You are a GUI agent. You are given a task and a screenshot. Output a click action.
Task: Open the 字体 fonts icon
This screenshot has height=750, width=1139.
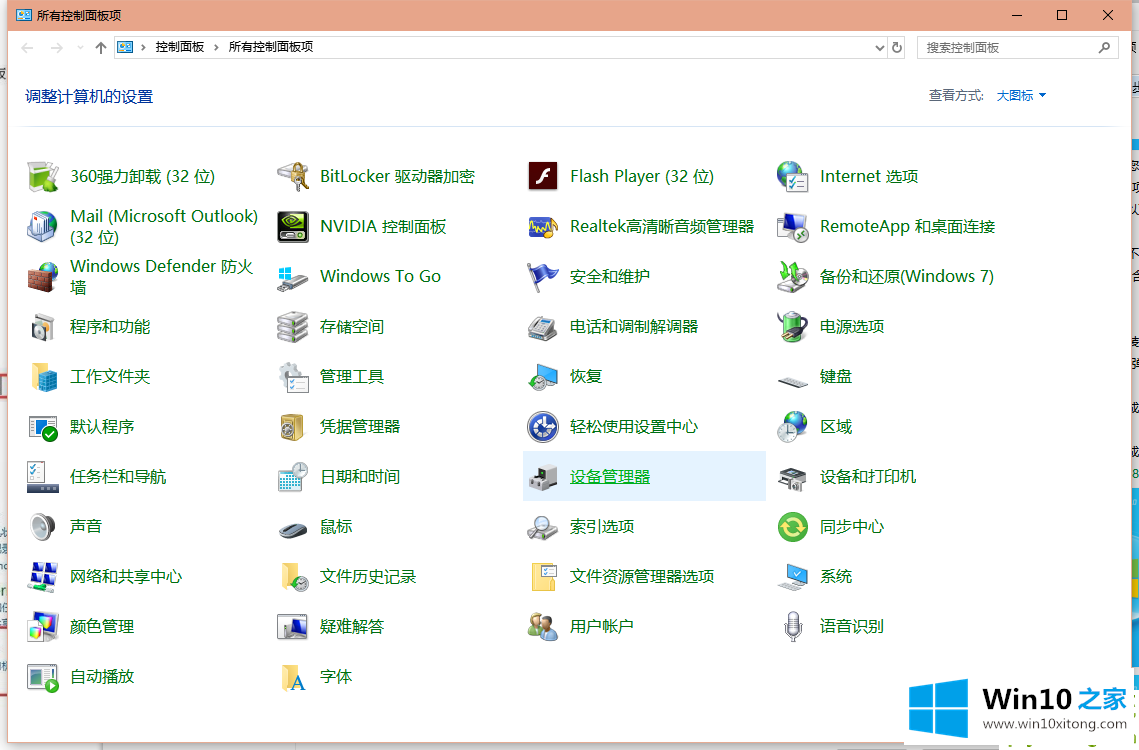tap(293, 677)
